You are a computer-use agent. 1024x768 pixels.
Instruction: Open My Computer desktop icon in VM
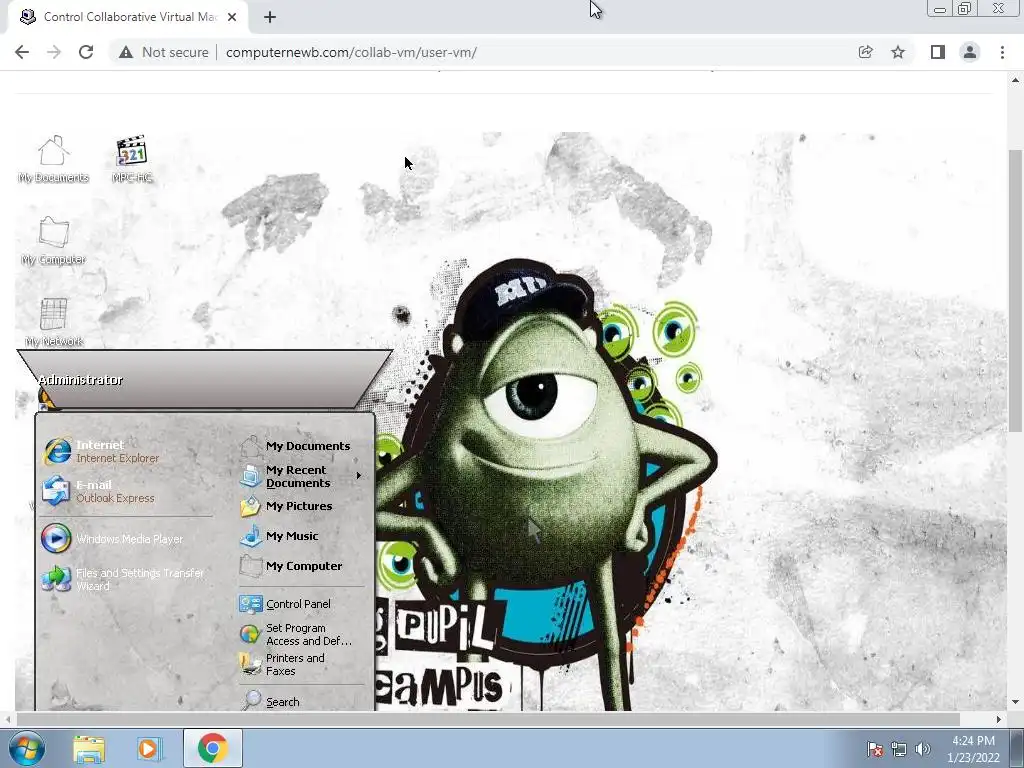(x=53, y=241)
